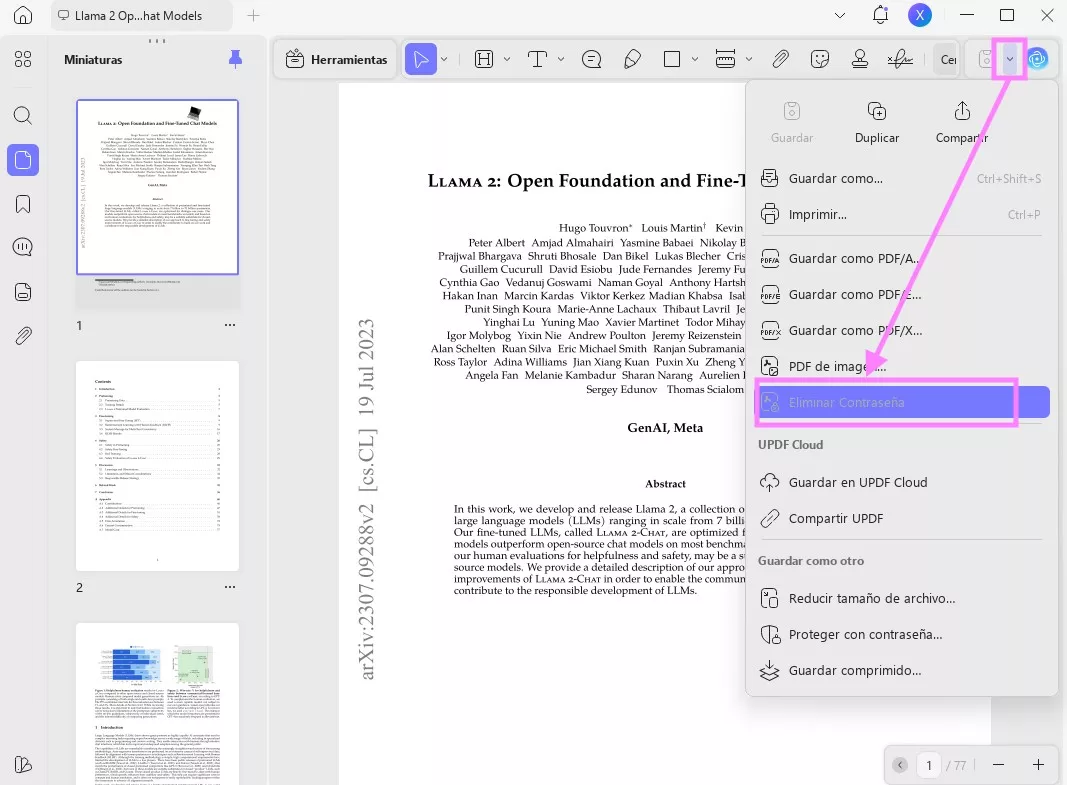Image resolution: width=1067 pixels, height=785 pixels.
Task: Open the comments panel icon in sidebar
Action: 22,247
